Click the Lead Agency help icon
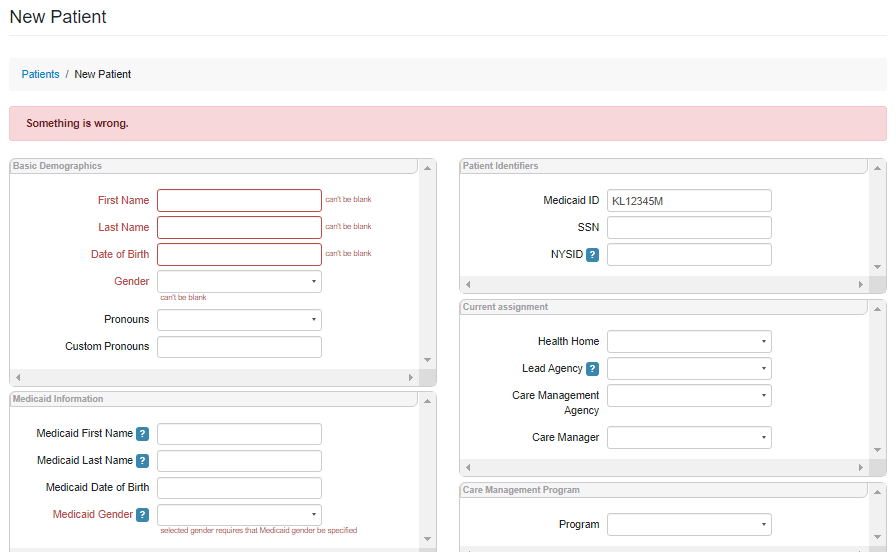The width and height of the screenshot is (896, 552). [x=592, y=369]
